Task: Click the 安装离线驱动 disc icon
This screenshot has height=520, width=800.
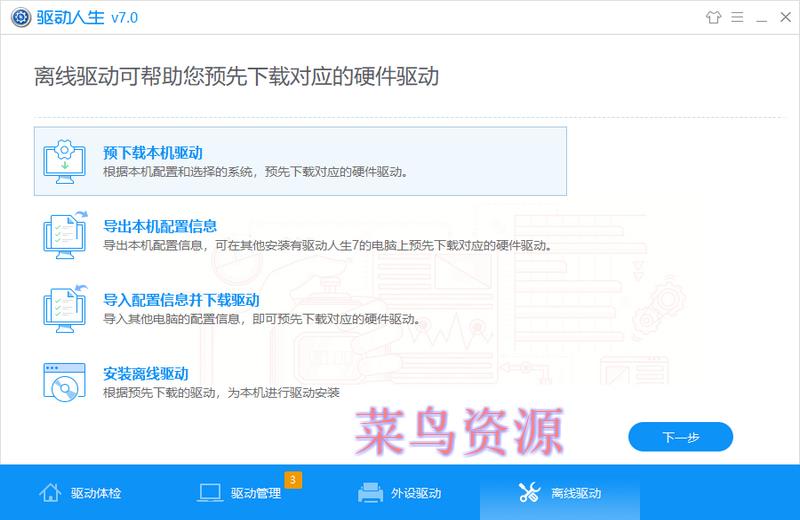Action: (65, 382)
